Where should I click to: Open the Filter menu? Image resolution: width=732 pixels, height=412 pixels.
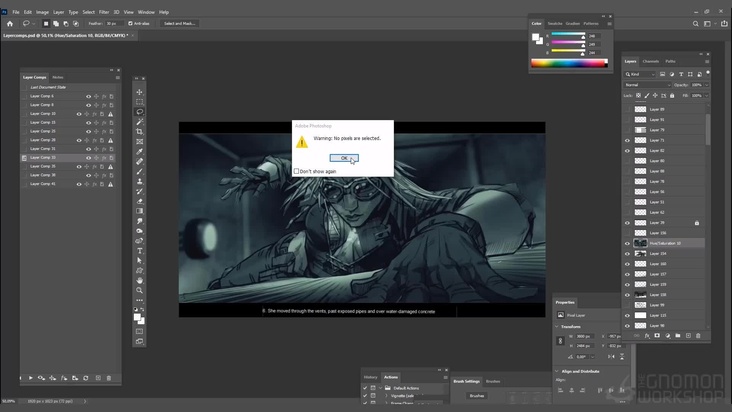click(104, 12)
